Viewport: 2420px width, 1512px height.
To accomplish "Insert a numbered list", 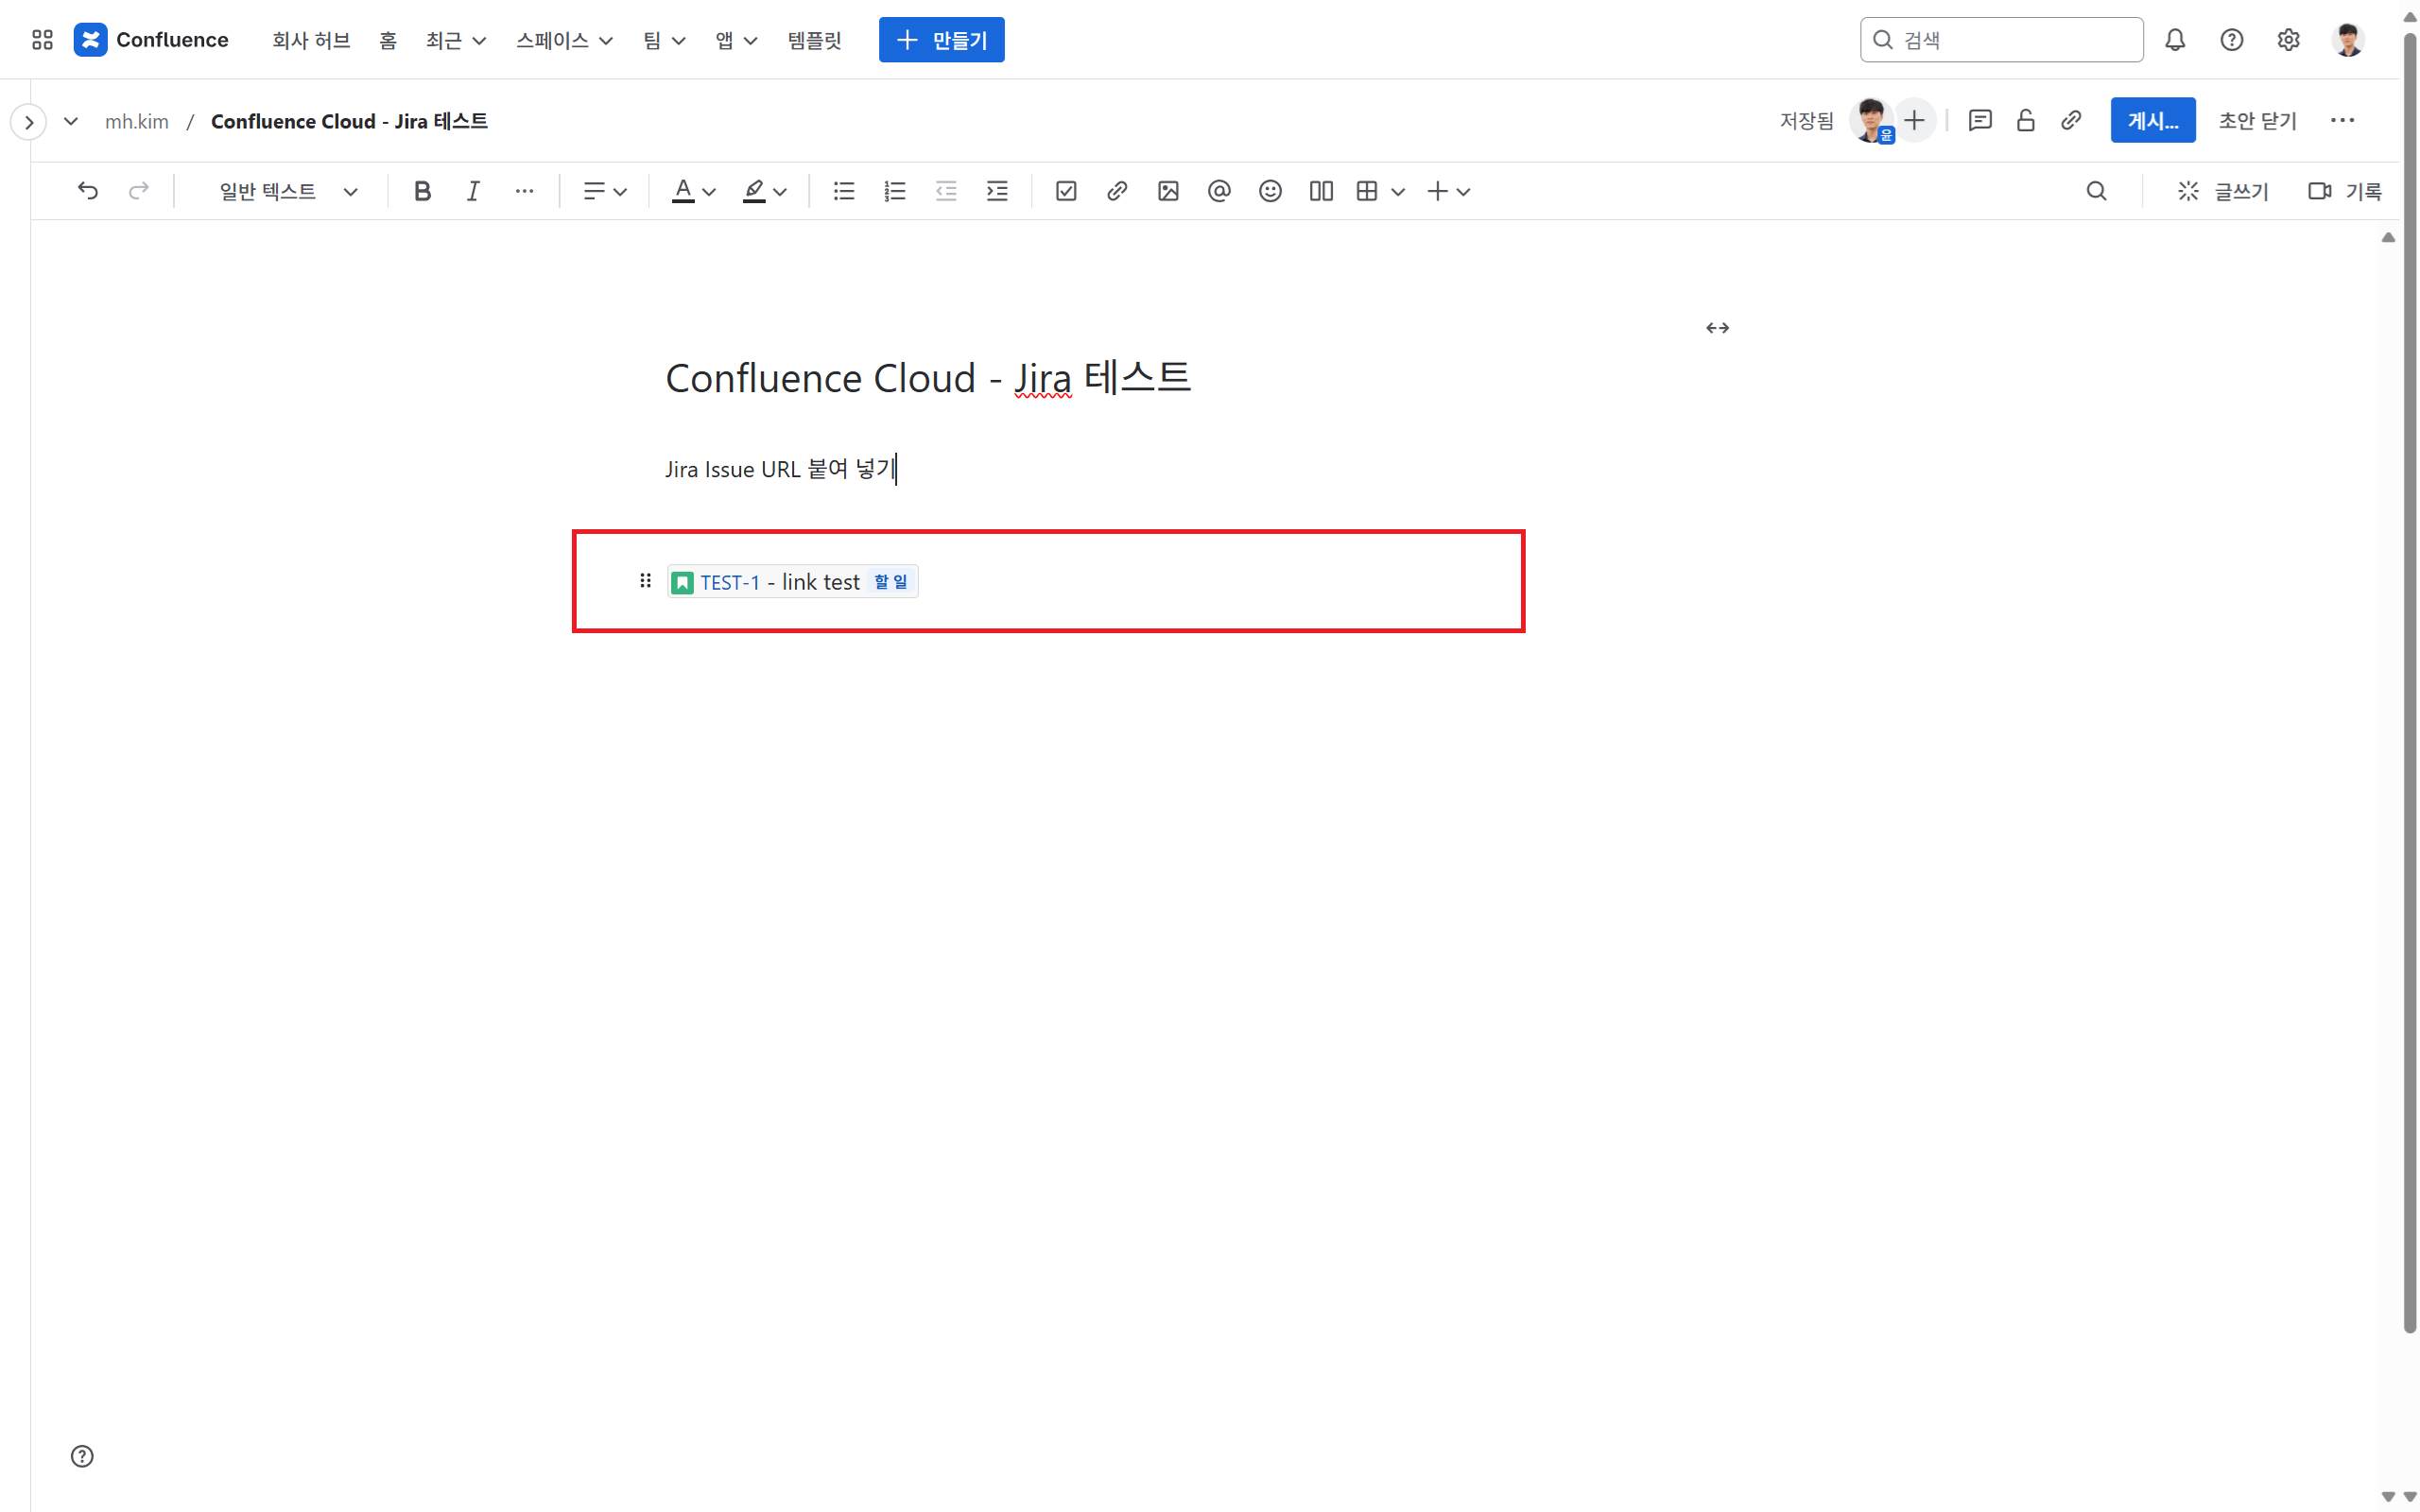I will [895, 191].
